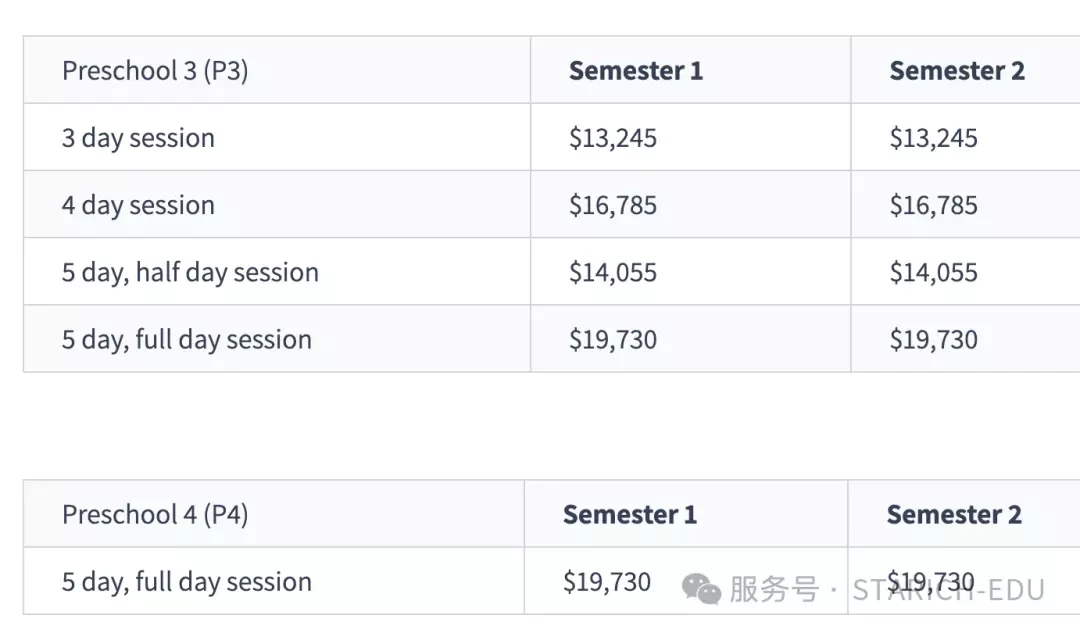This screenshot has height=633, width=1080.
Task: Click Semester 1 header in P4 table
Action: coord(630,515)
